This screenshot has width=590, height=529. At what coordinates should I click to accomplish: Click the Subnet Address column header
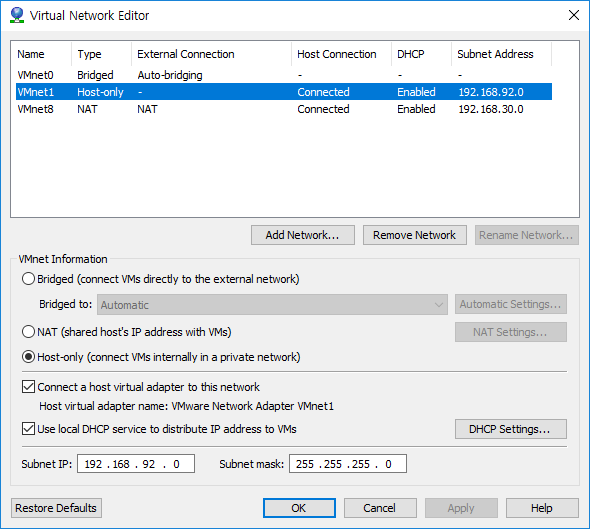click(502, 54)
